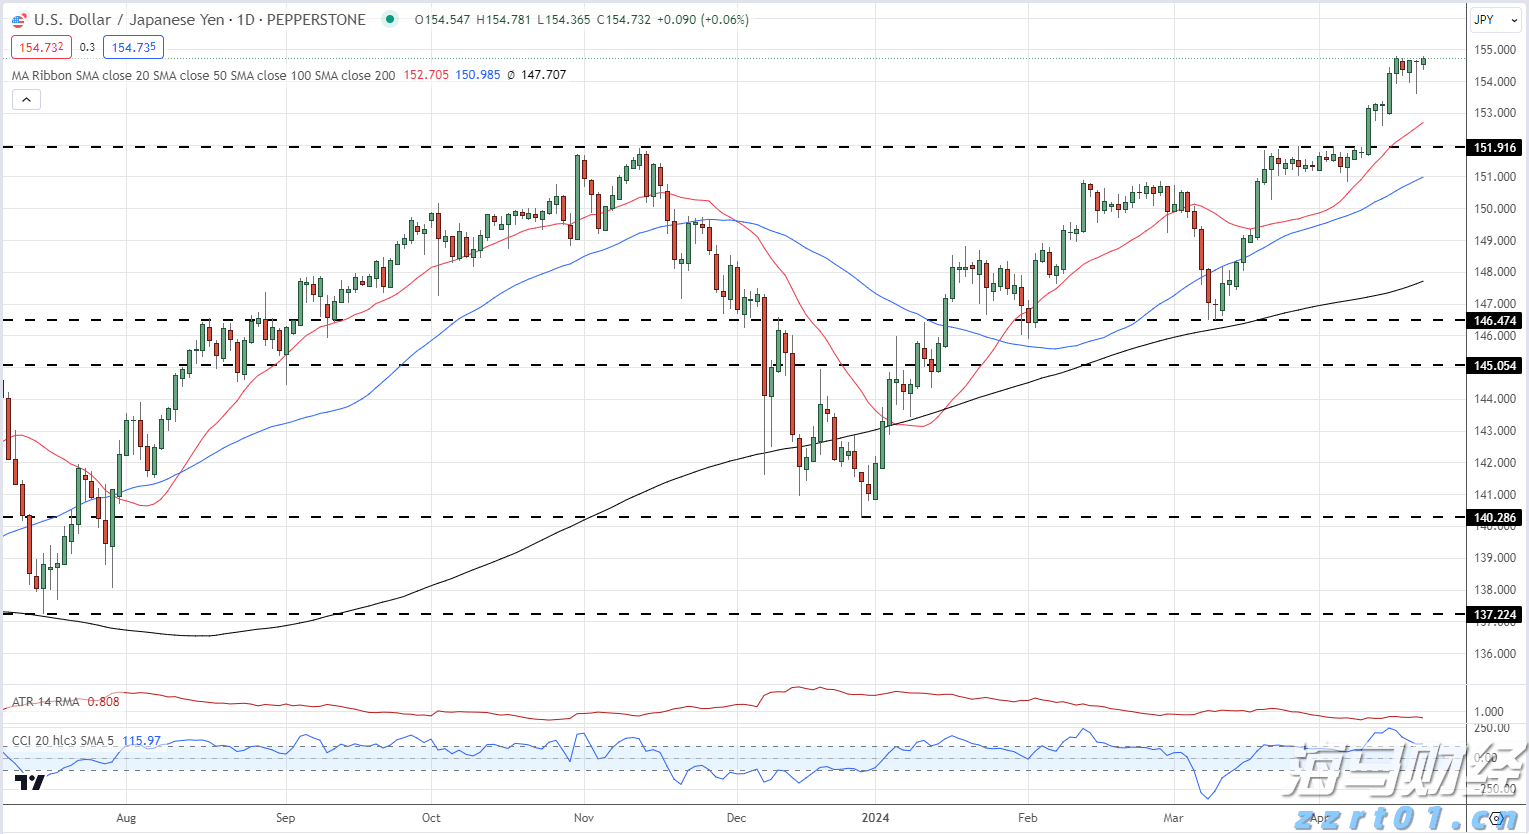Click the daily change +0.090 (+0.06%)
1529x834 pixels.
(x=703, y=20)
